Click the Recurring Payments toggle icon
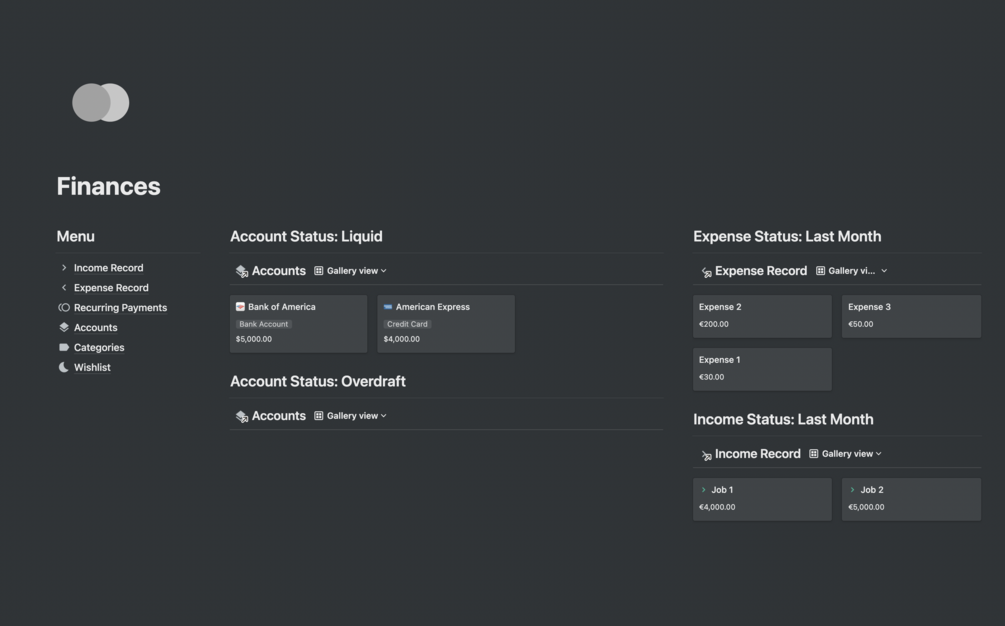This screenshot has height=626, width=1005. click(x=64, y=308)
